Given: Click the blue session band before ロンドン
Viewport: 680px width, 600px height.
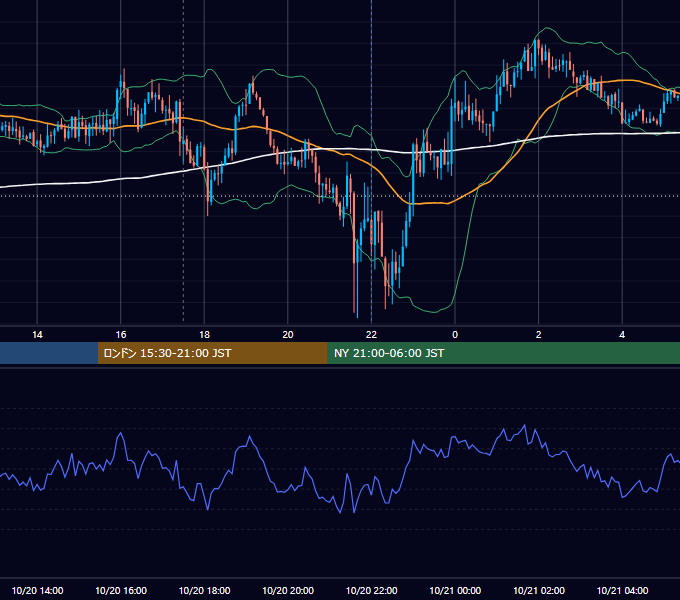Looking at the screenshot, I should point(49,353).
